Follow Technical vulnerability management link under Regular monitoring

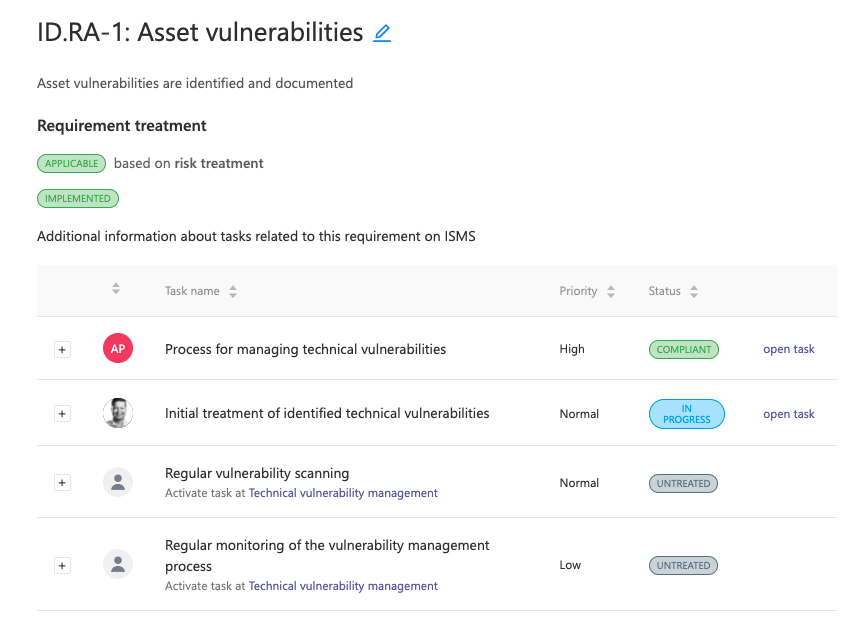coord(343,585)
